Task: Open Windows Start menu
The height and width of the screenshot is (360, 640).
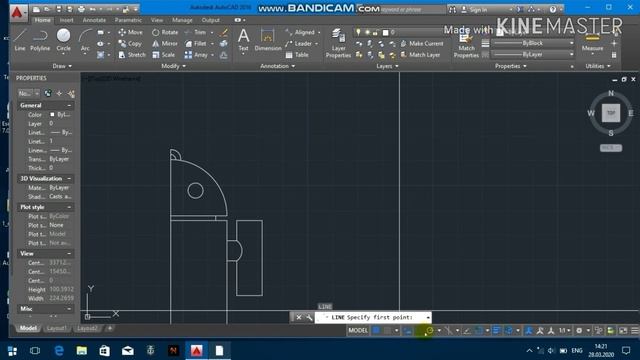Action: 12,351
